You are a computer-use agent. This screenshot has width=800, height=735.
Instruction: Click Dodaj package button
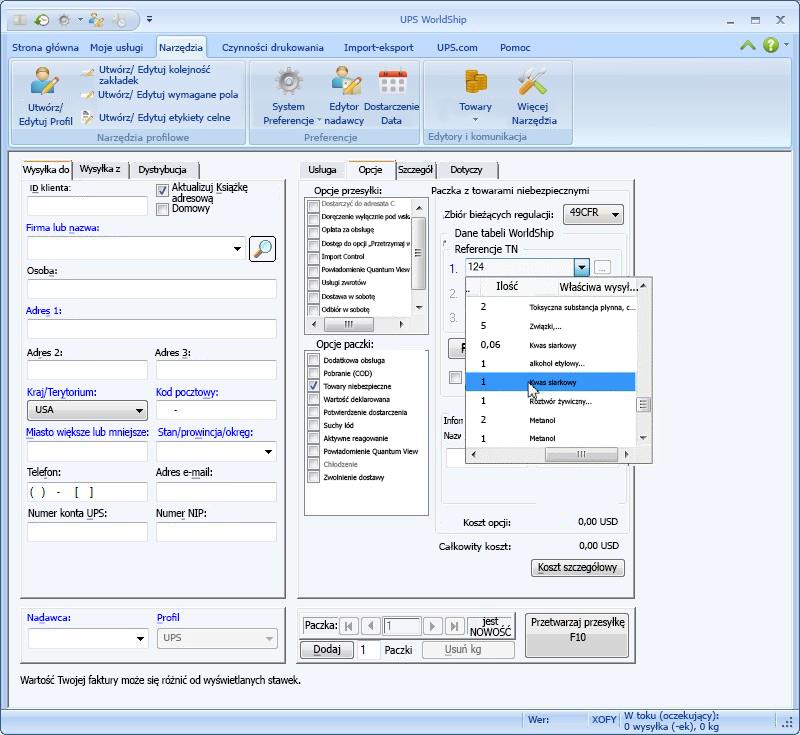tap(327, 649)
